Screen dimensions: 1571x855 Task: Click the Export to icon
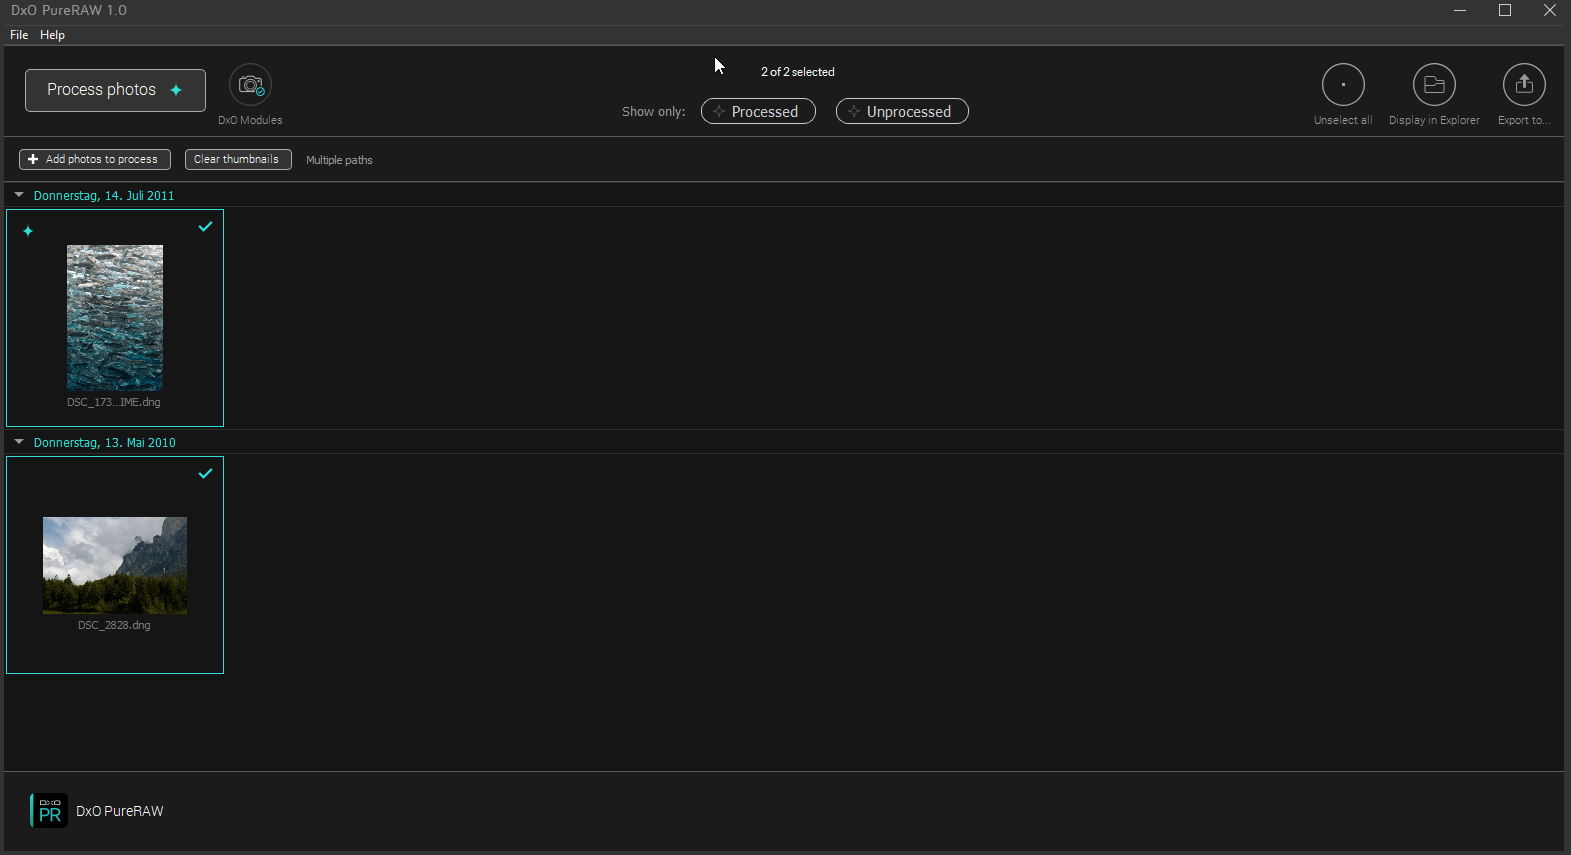pos(1523,86)
